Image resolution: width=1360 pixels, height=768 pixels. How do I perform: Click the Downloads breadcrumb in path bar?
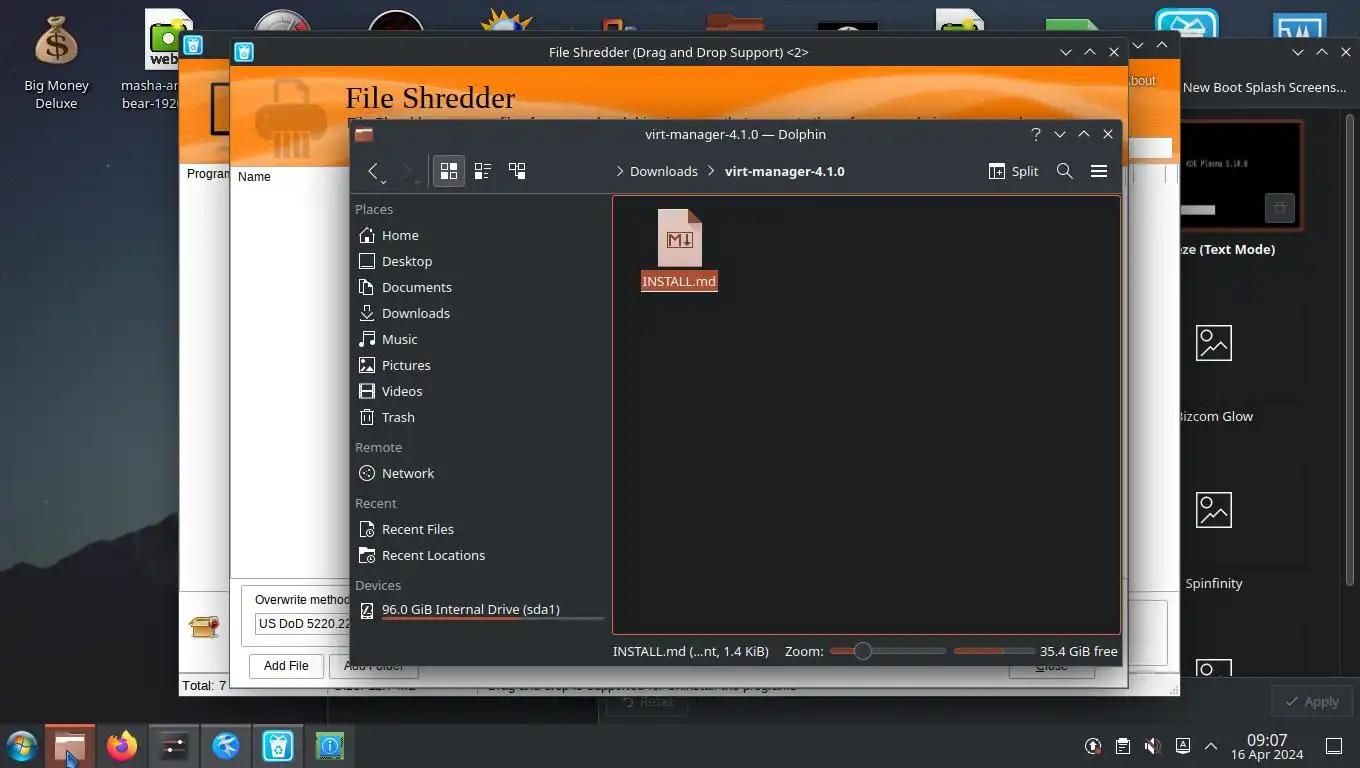(664, 171)
